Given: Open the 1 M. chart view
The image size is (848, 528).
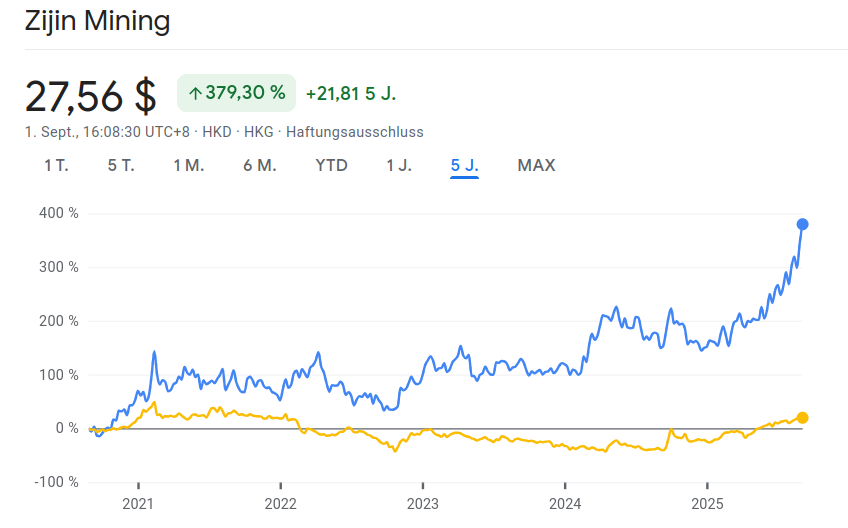Looking at the screenshot, I should 188,165.
